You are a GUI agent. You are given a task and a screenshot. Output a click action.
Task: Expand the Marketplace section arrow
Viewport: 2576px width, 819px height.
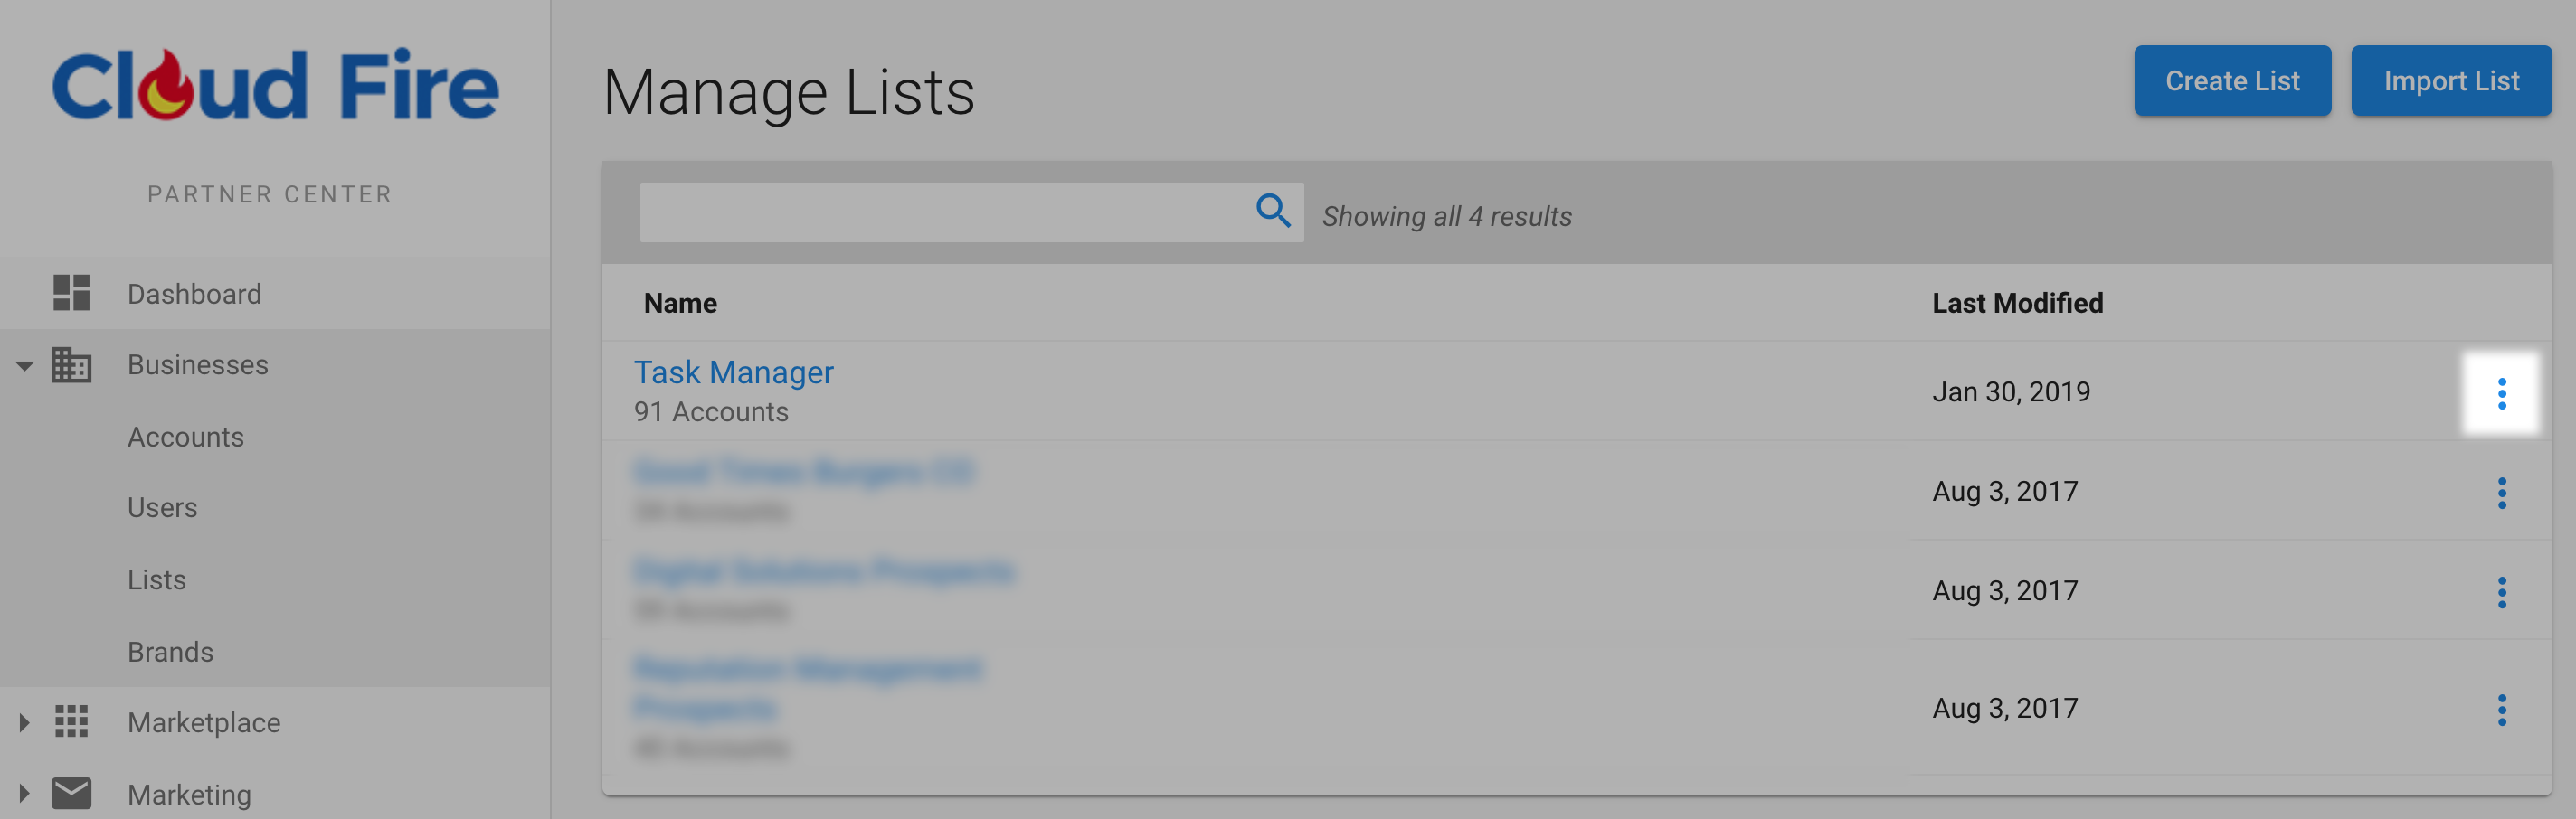[24, 722]
